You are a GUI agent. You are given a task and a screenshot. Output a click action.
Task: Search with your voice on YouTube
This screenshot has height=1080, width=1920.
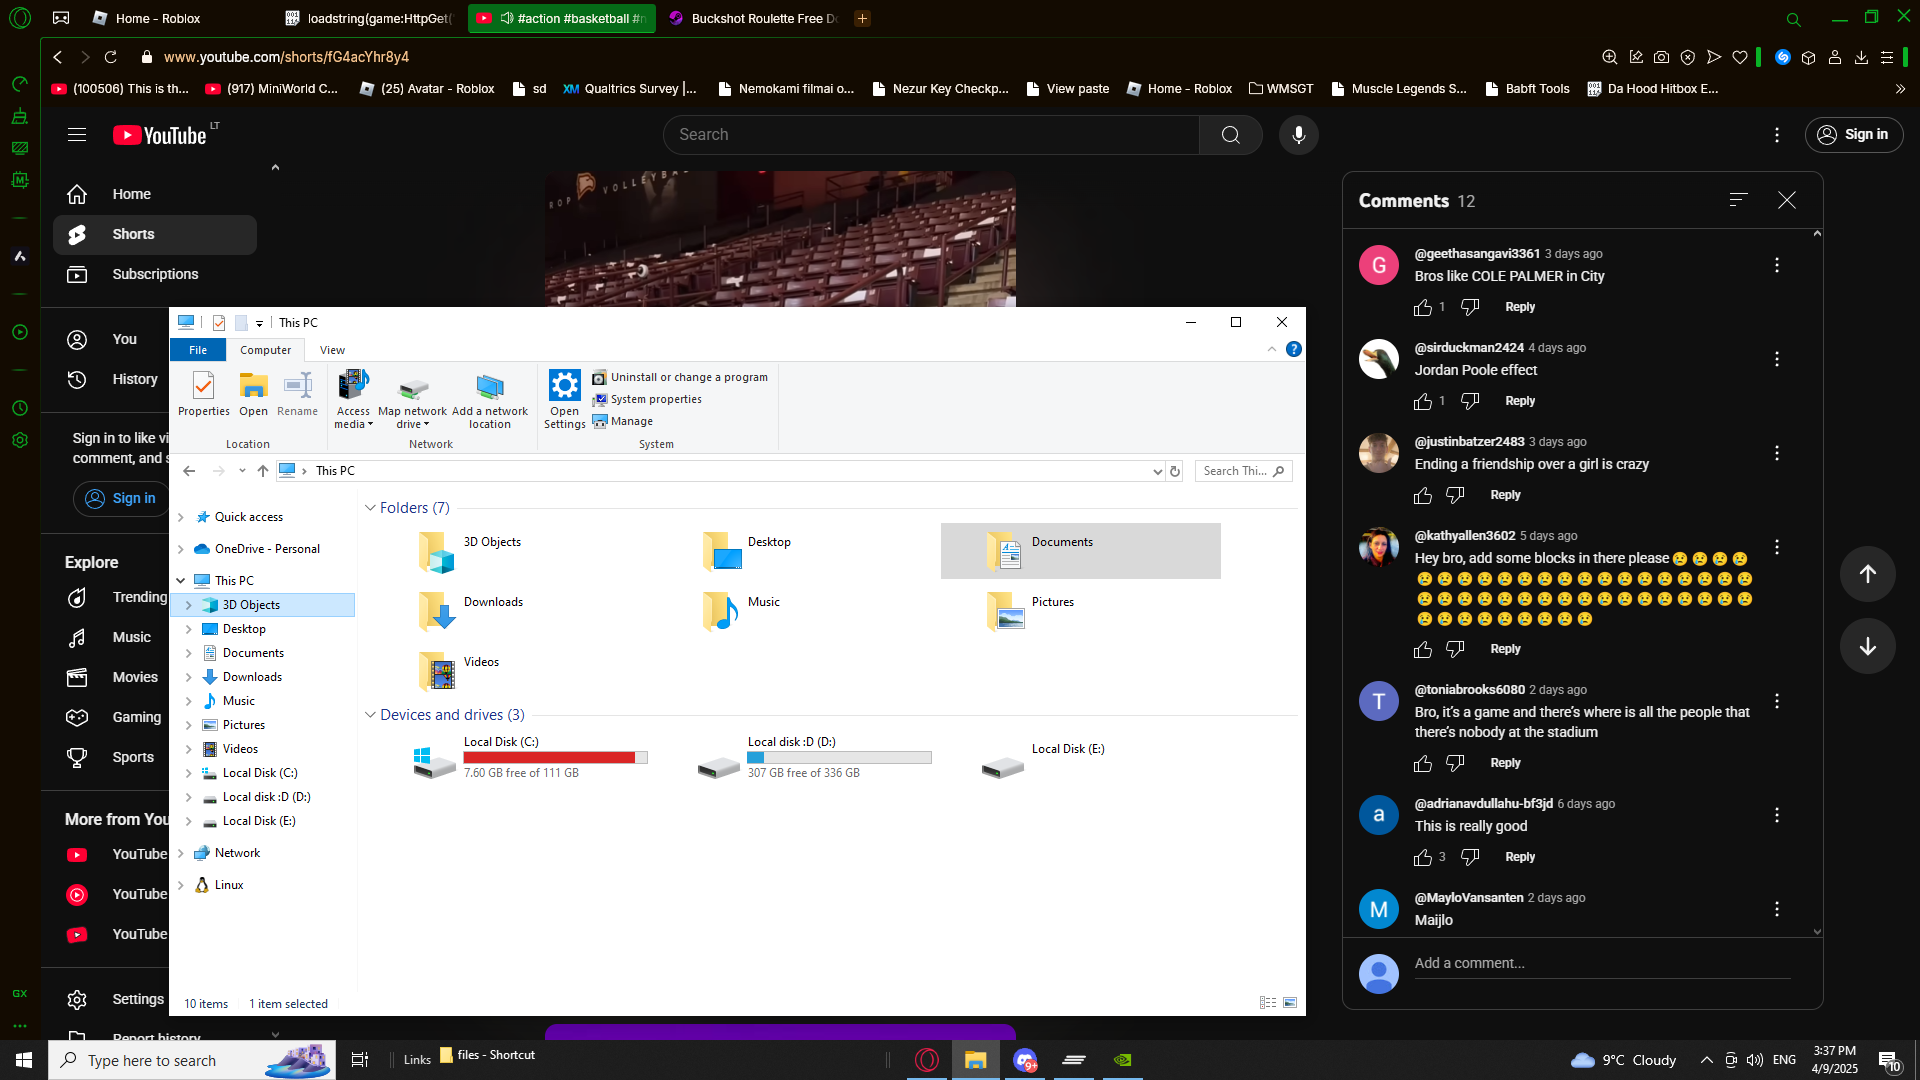click(1298, 135)
